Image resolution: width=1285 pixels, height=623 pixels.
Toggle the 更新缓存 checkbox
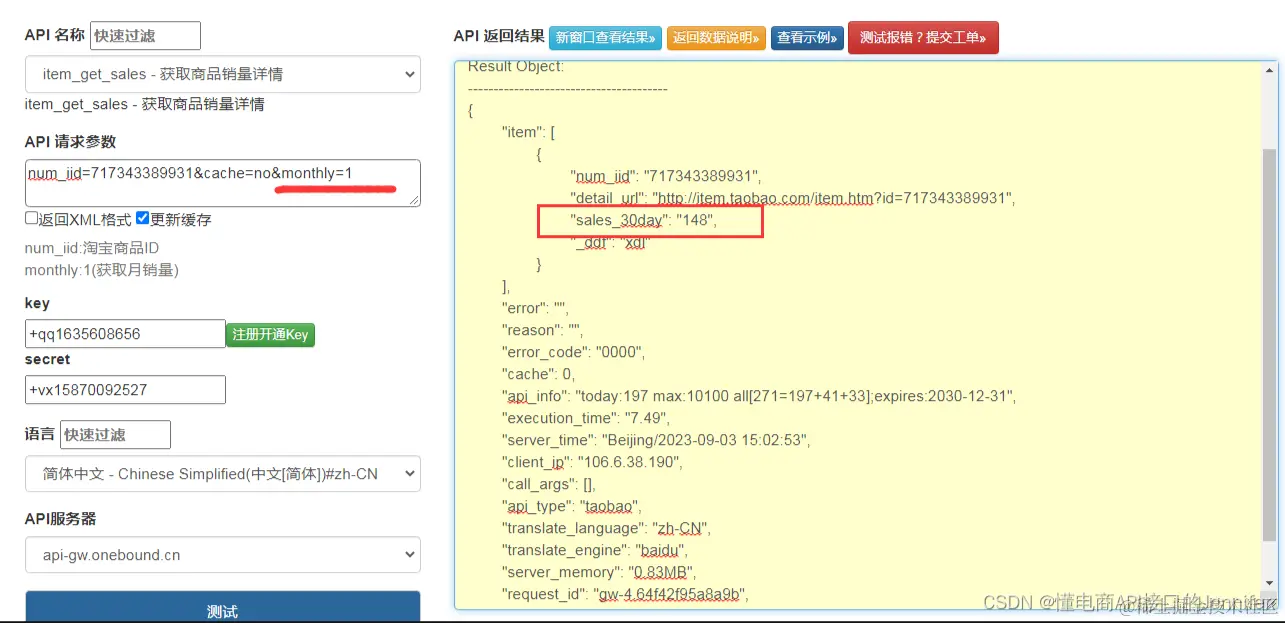click(x=142, y=219)
